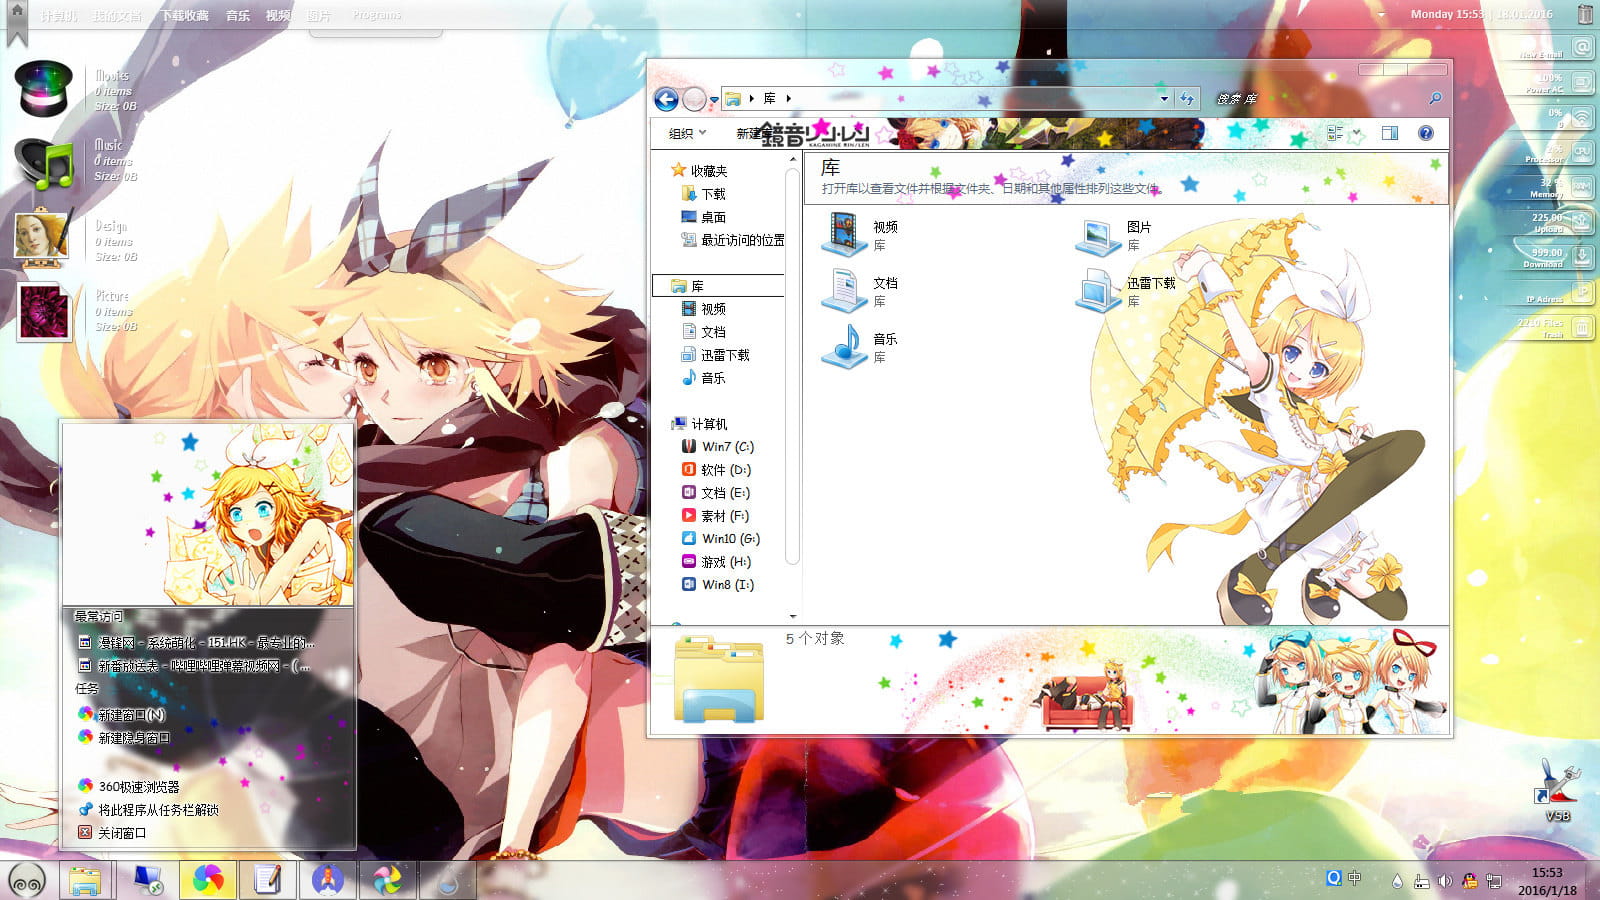Open Win7 (C:) drive
Screen dimensions: 1600x900
(718, 447)
